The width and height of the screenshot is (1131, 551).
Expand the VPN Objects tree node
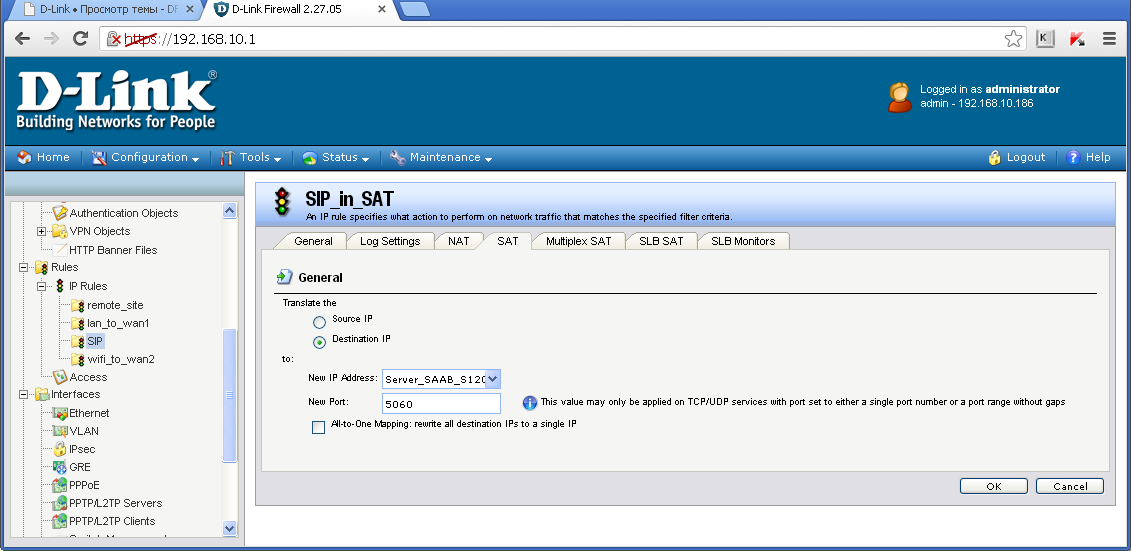pos(41,232)
